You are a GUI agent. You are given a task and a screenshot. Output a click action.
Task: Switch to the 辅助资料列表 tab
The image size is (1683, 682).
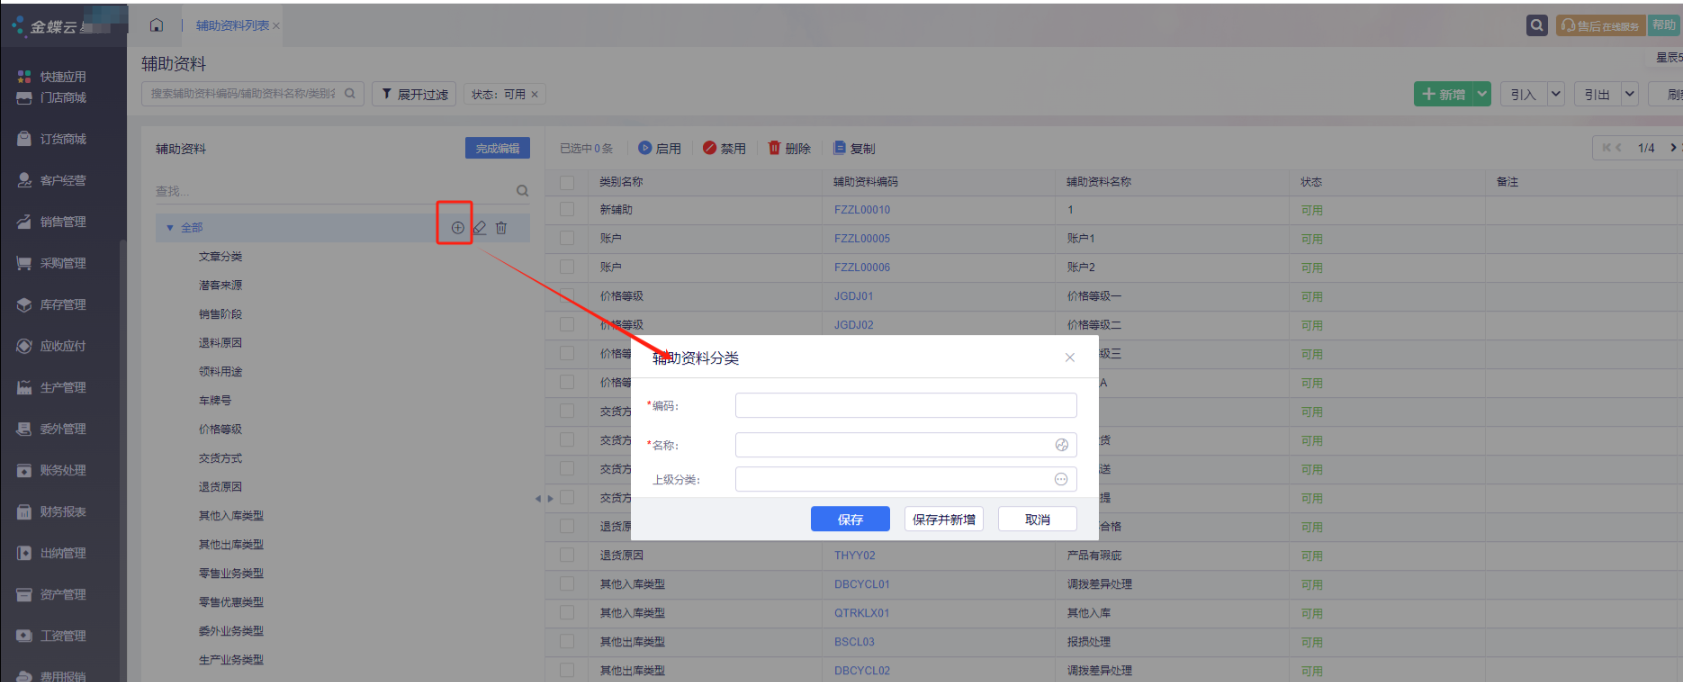[232, 25]
